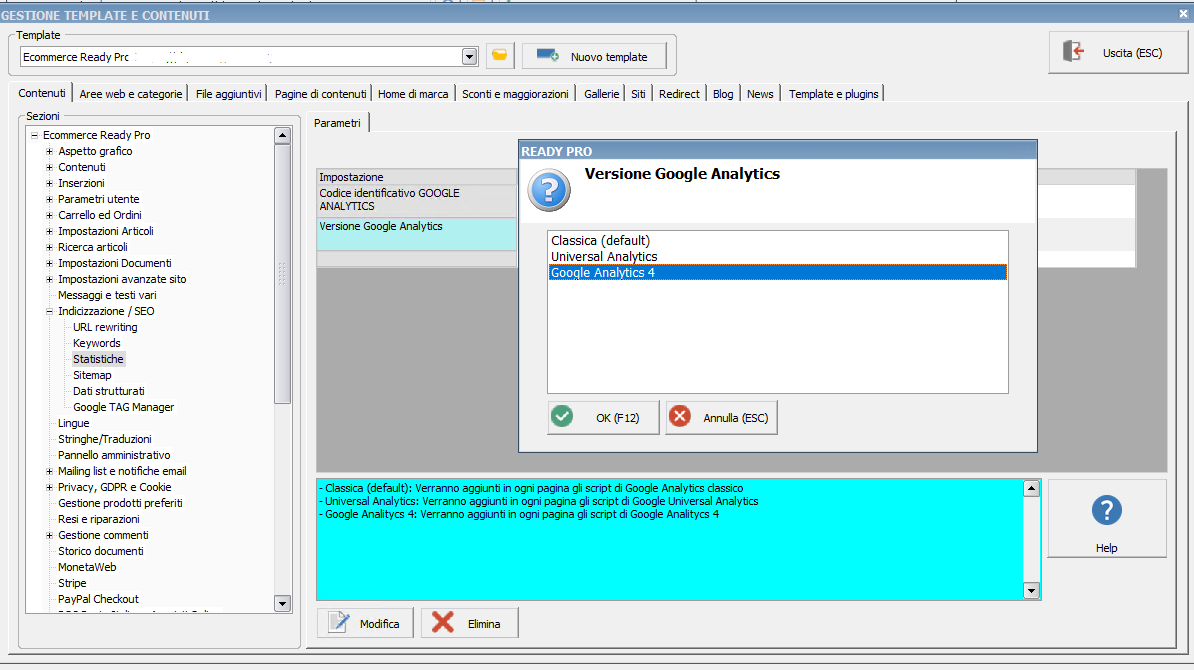Select Pannello amministrativo tree item
Image resolution: width=1194 pixels, height=670 pixels.
click(x=114, y=455)
